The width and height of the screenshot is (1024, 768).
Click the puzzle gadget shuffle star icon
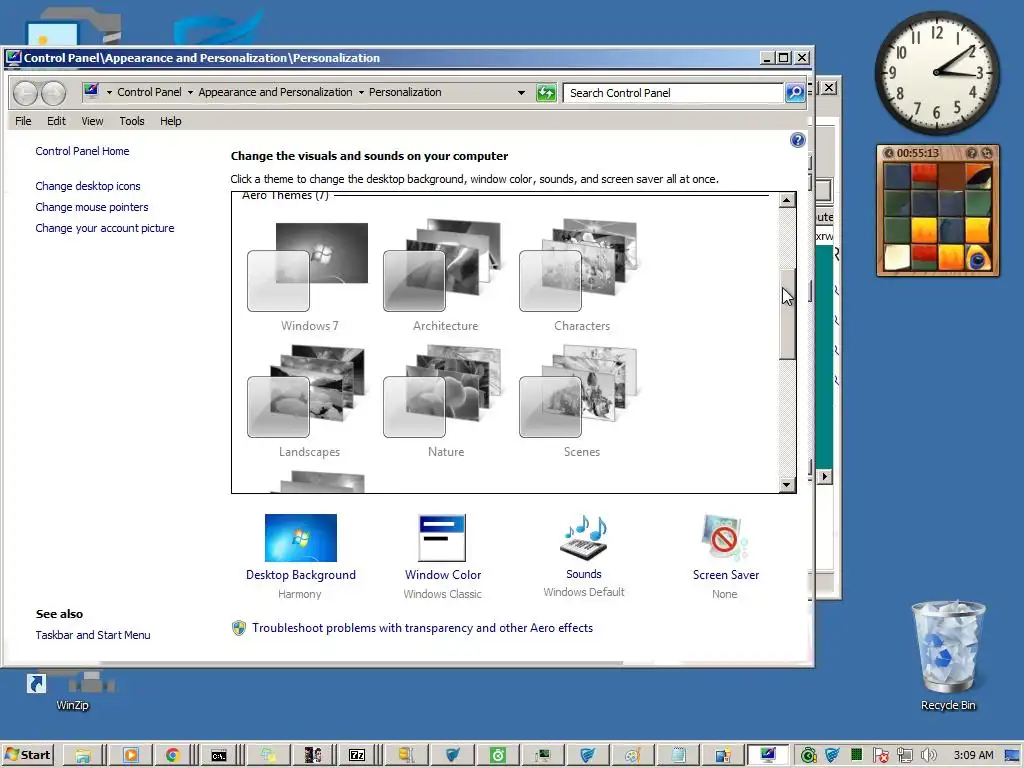point(987,153)
